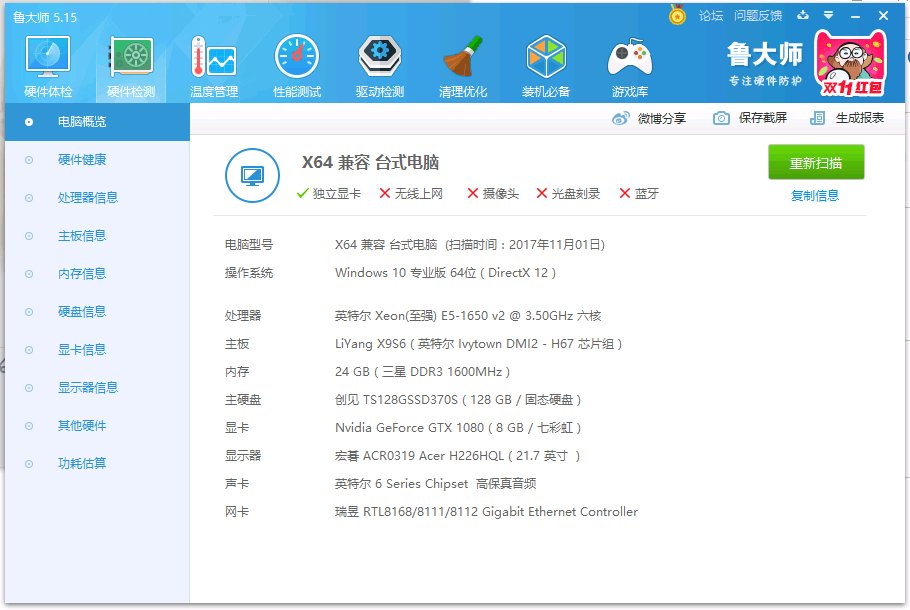This screenshot has height=610, width=910.
Task: Click the circular desktop computer icon
Action: 252,175
